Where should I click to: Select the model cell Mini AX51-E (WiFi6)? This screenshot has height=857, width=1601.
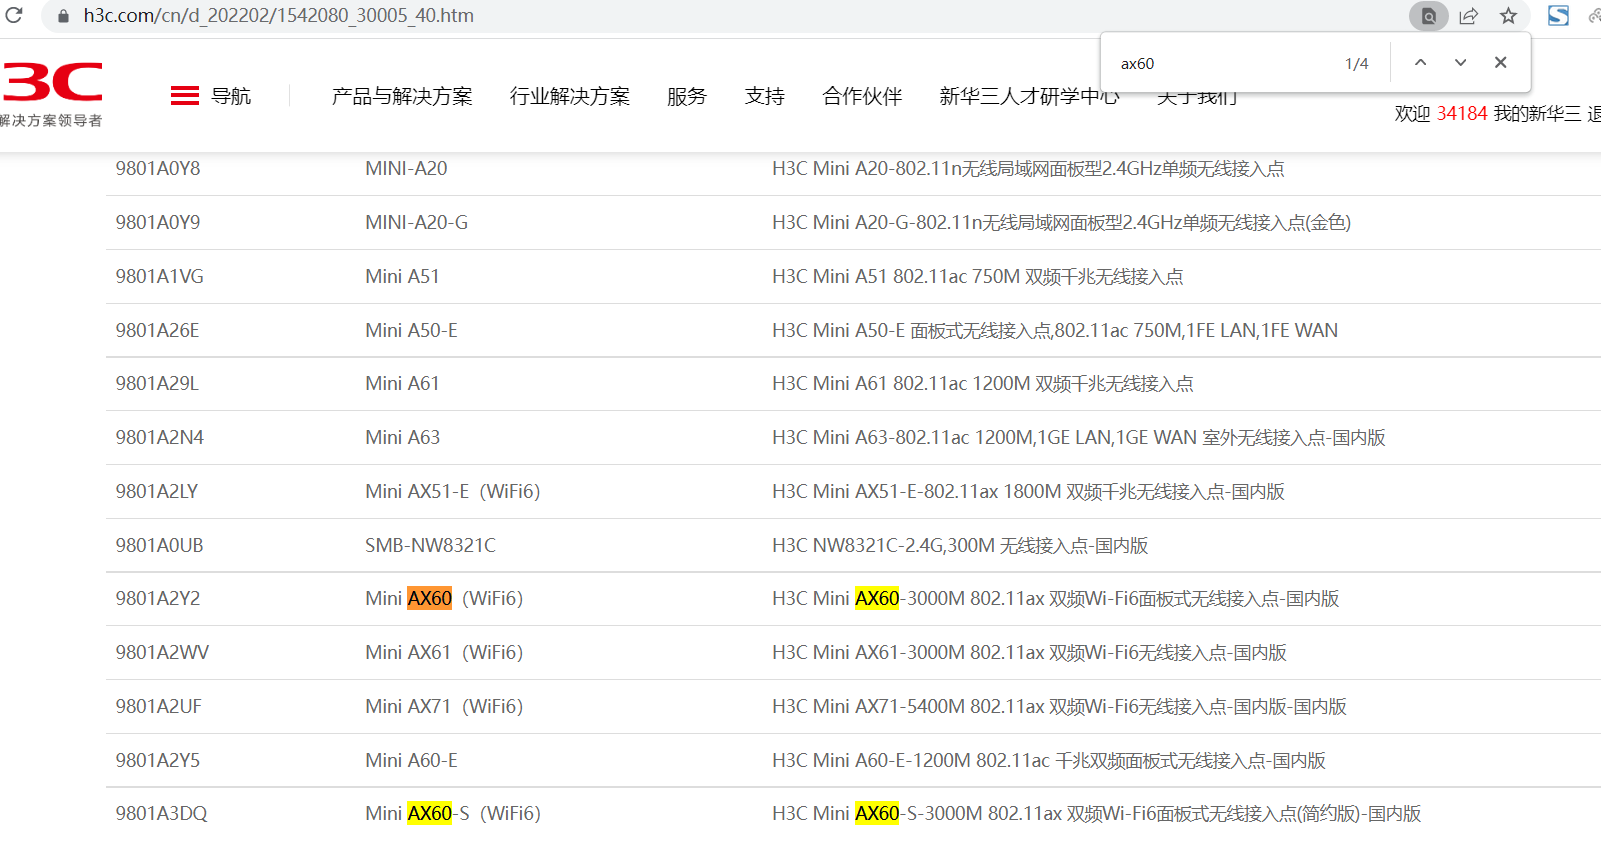tap(453, 492)
